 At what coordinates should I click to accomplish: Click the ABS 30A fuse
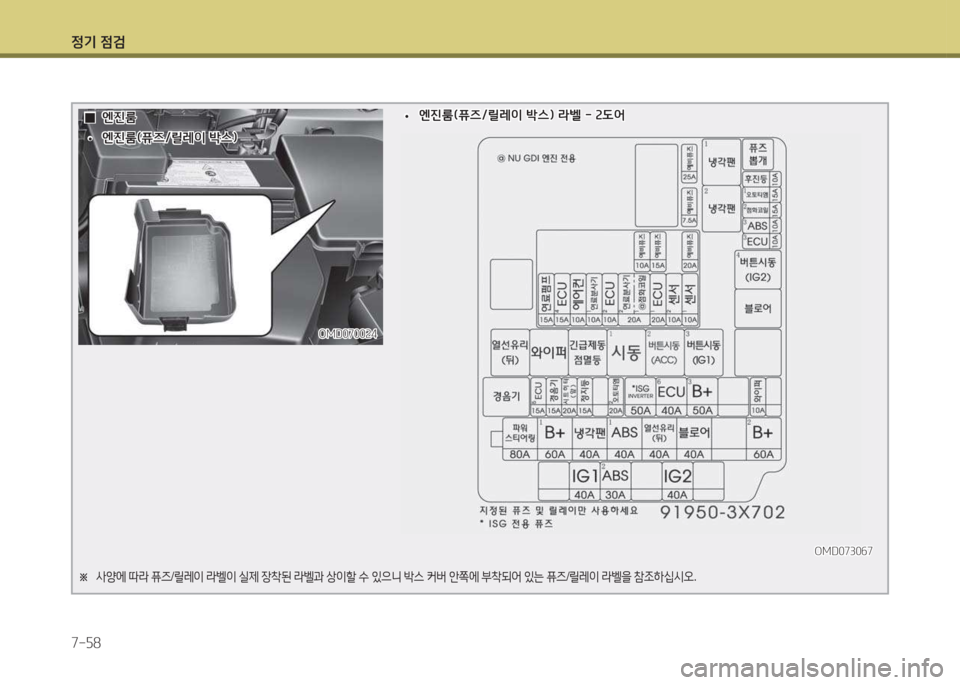[x=615, y=482]
